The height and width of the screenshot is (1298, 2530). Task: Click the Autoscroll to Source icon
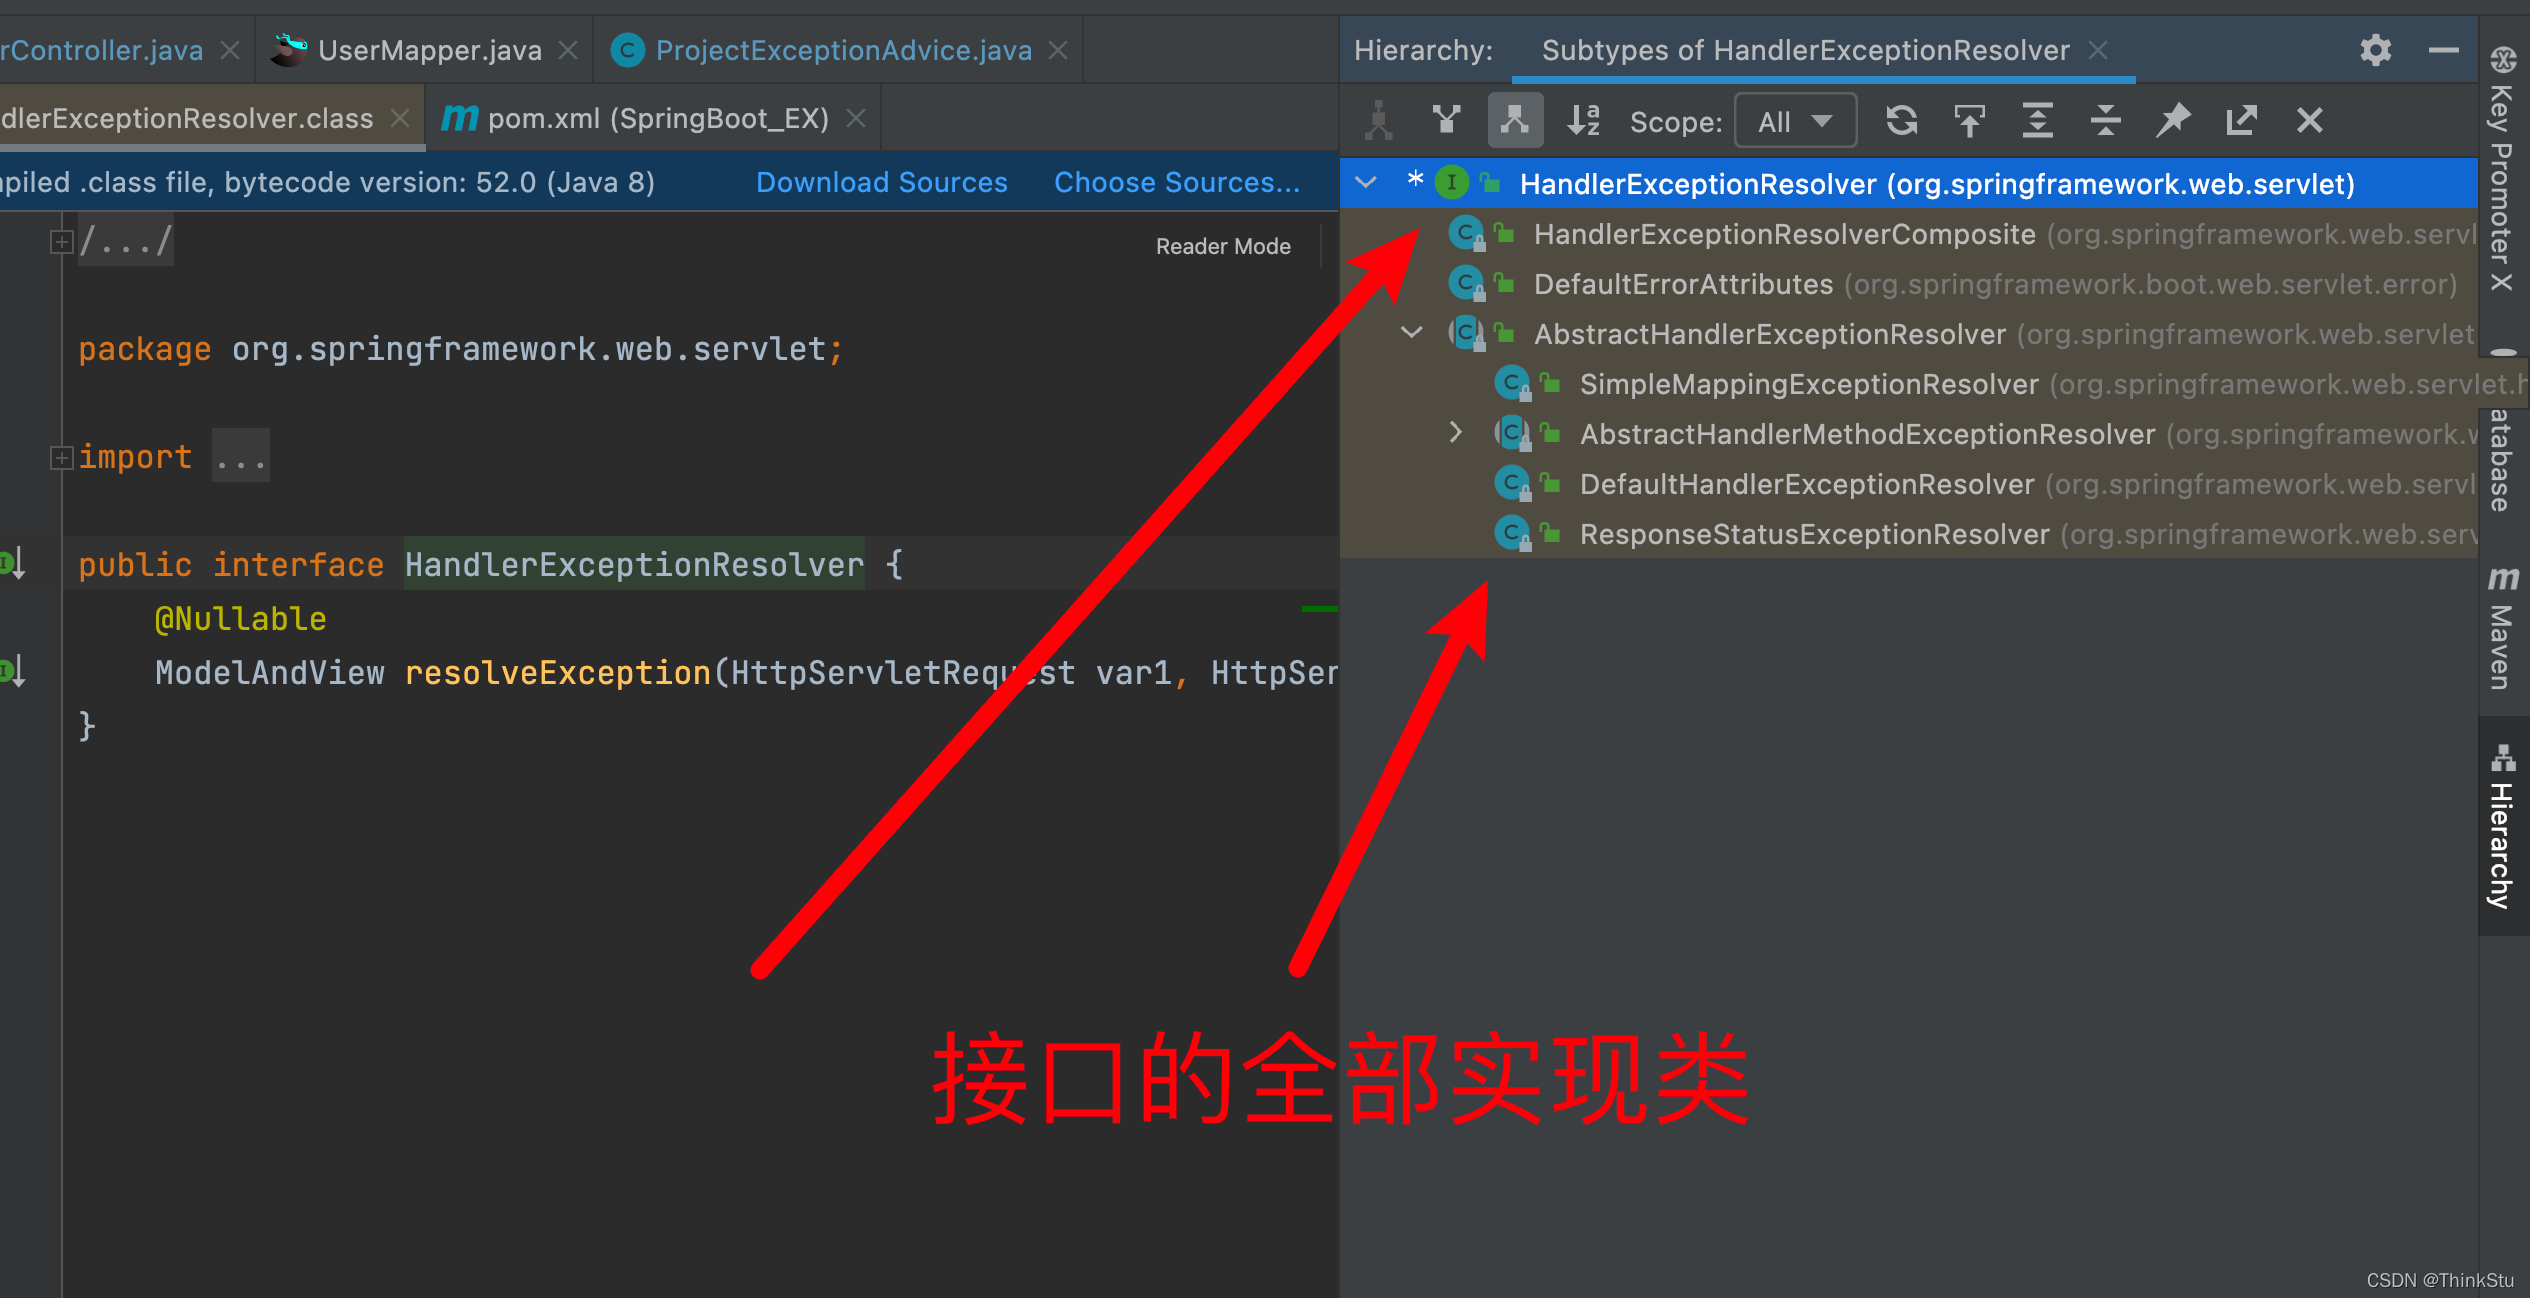coord(1969,121)
